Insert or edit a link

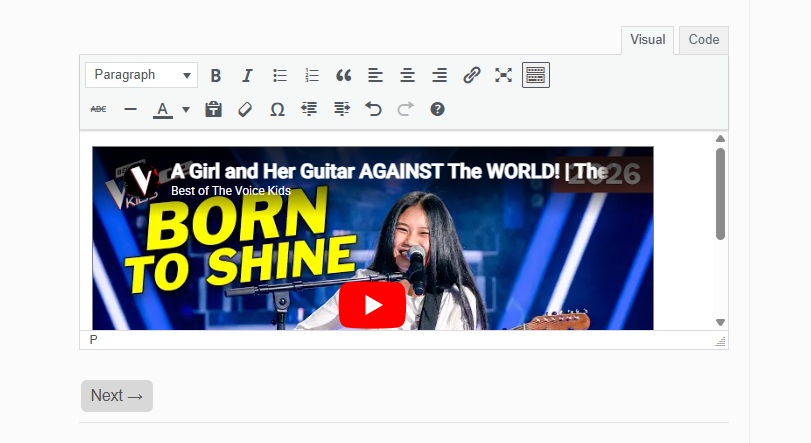pos(472,75)
